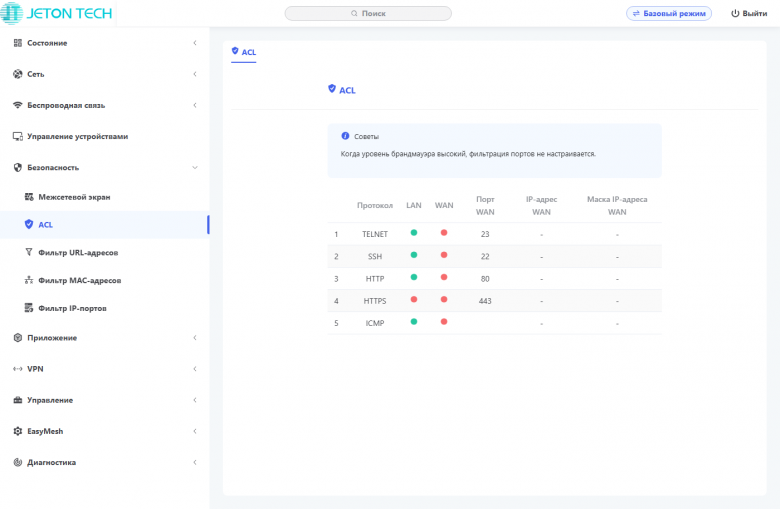This screenshot has height=509, width=780.
Task: Click the Диагностика gauge icon
Action: [x=17, y=462]
